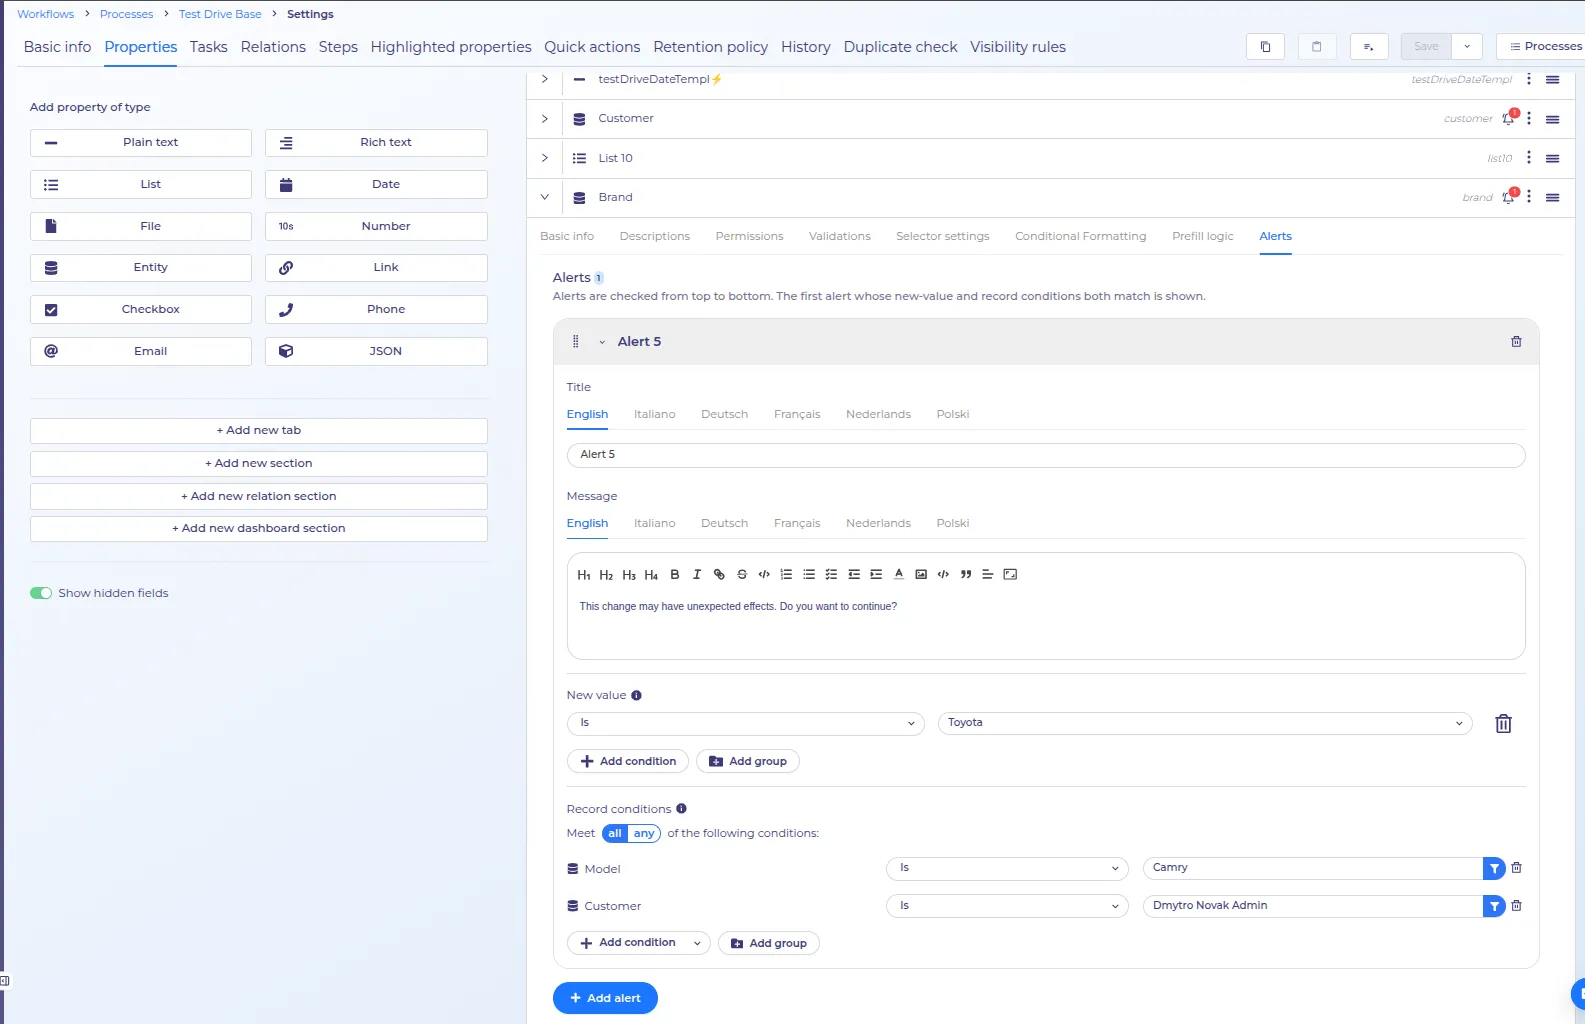Open the Save options dropdown arrow
The image size is (1585, 1024).
pos(1467,46)
